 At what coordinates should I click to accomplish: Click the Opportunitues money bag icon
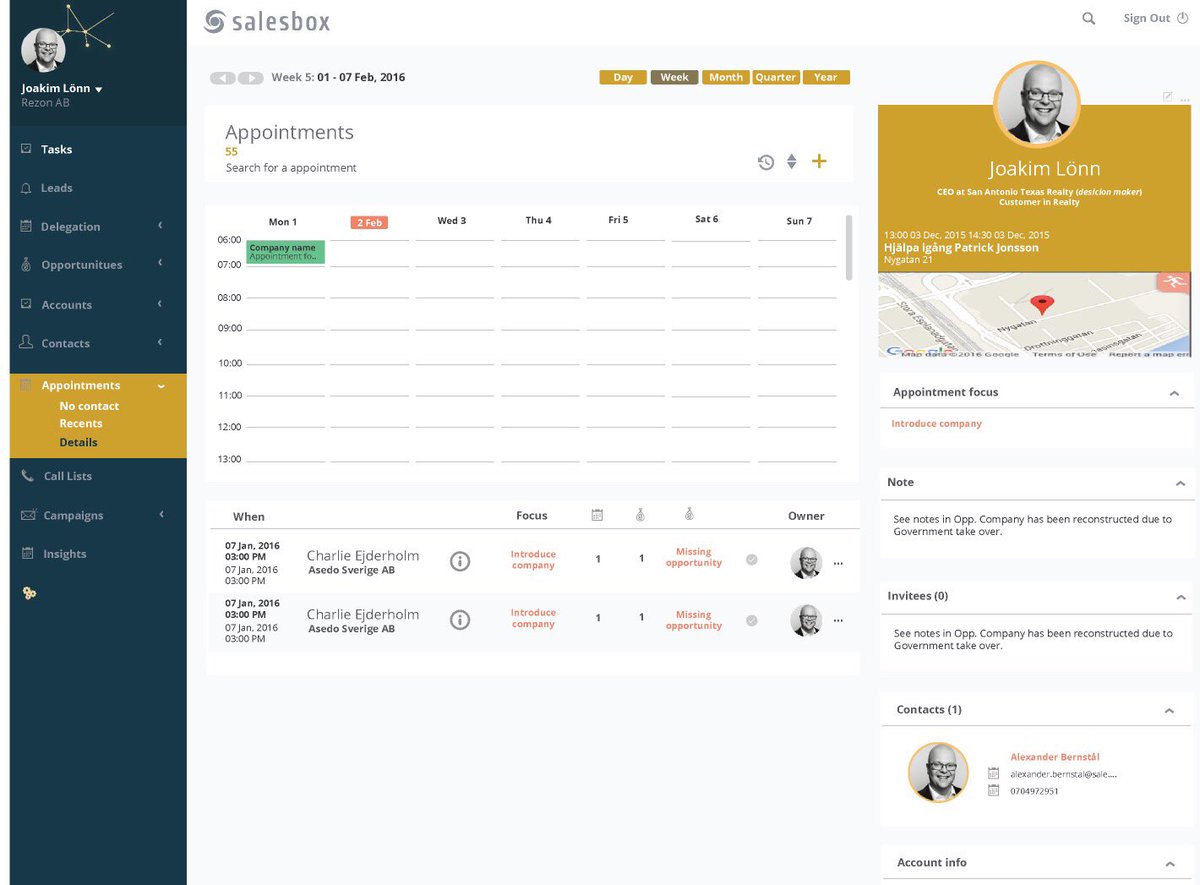tap(26, 265)
